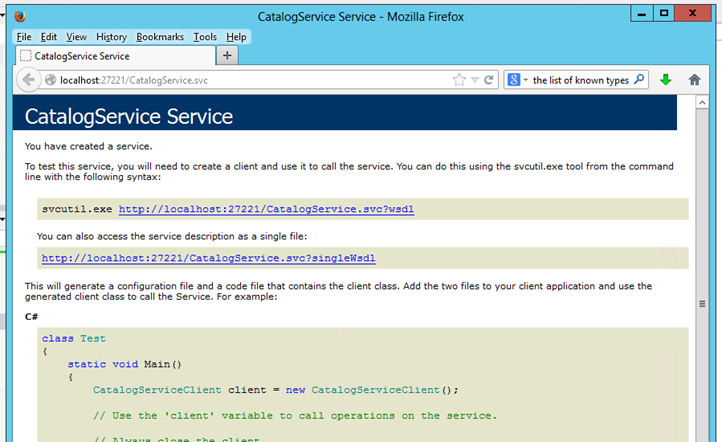Open the Google search engine dropdown

[x=517, y=80]
